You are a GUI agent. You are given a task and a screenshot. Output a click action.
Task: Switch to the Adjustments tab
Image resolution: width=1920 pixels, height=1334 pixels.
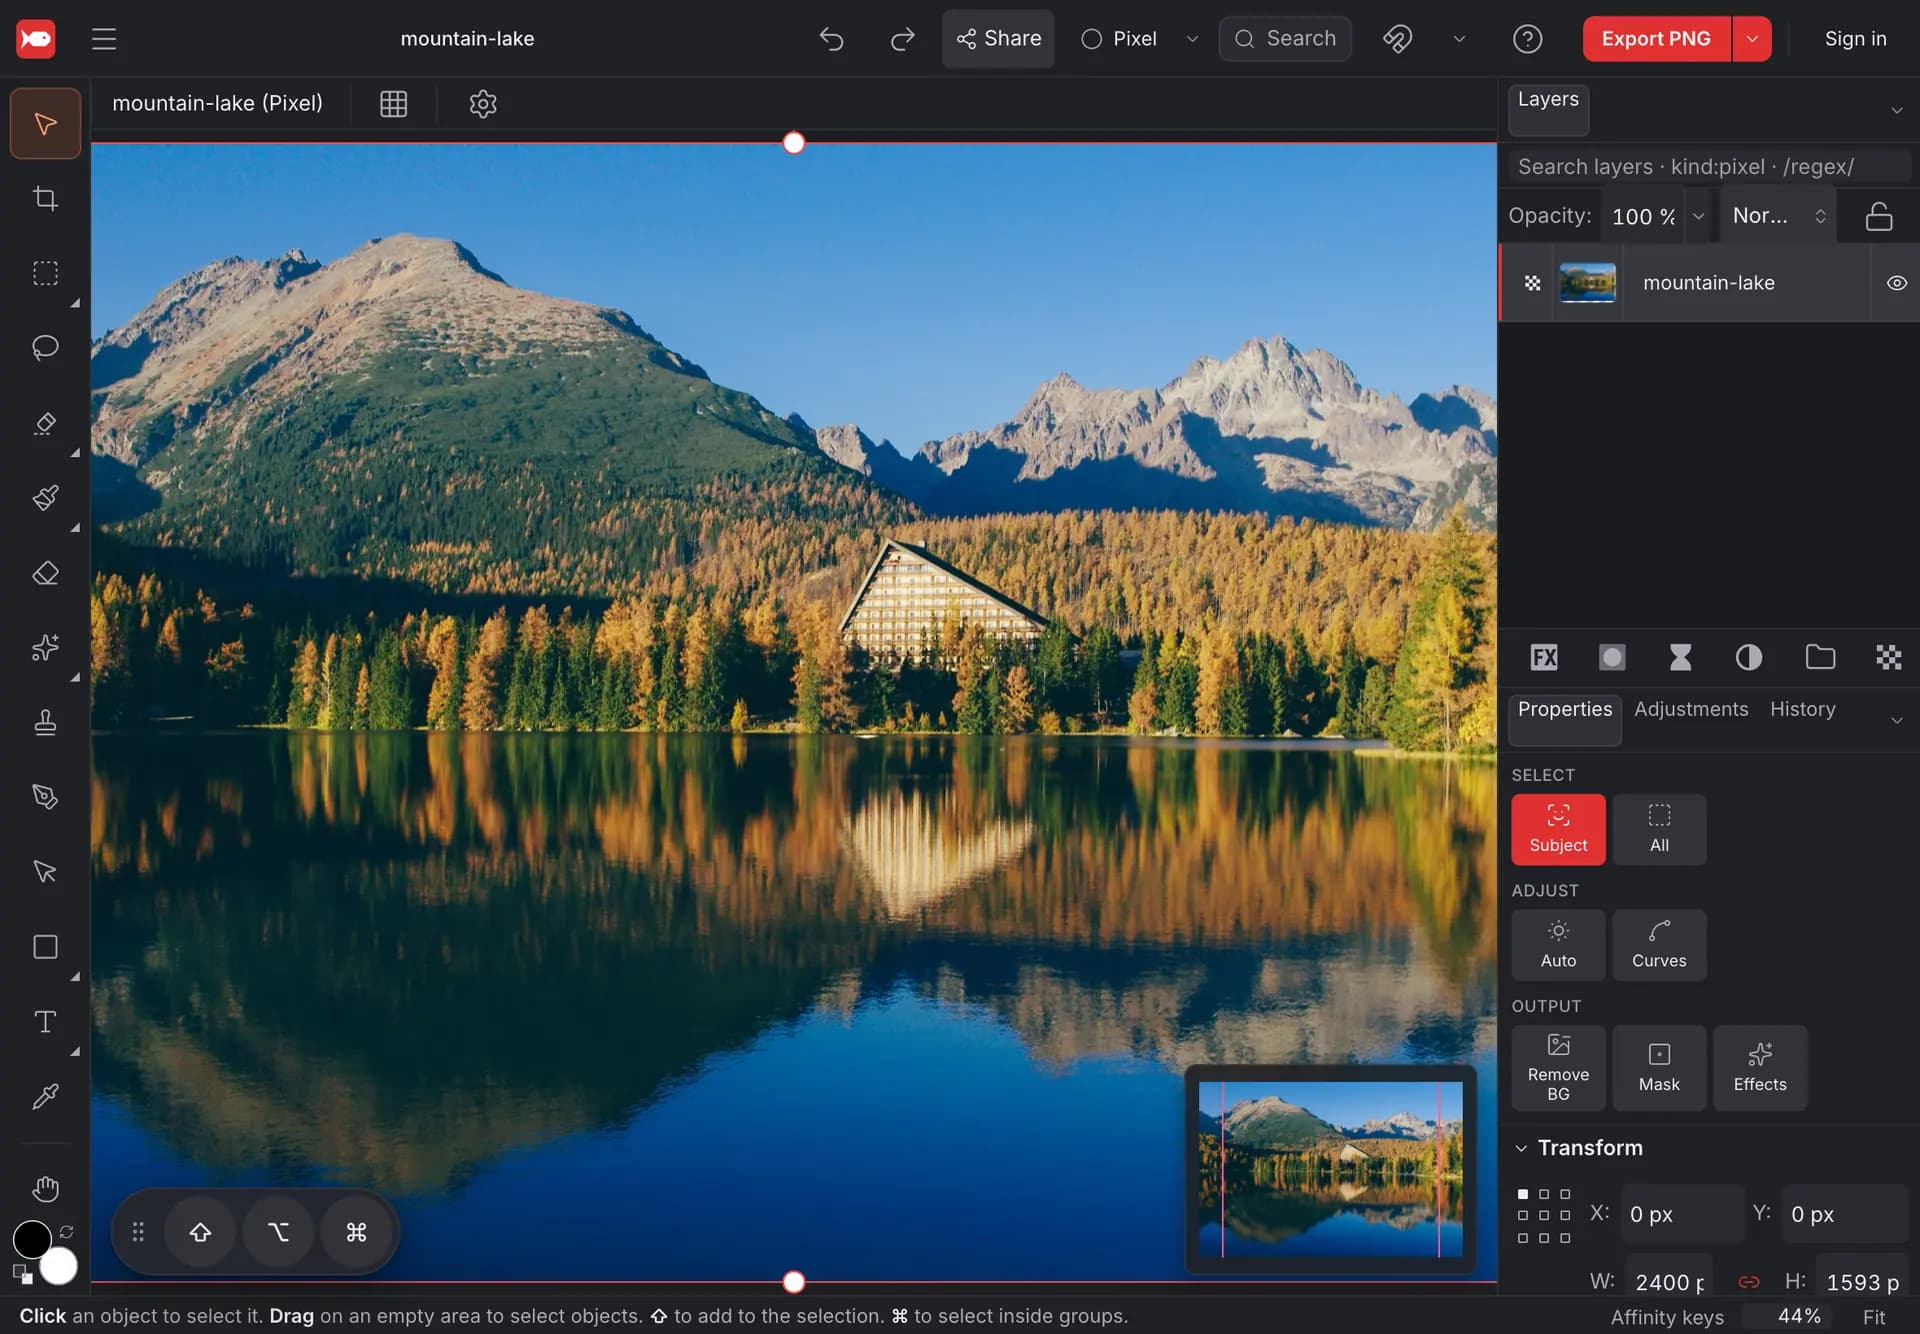click(1691, 709)
